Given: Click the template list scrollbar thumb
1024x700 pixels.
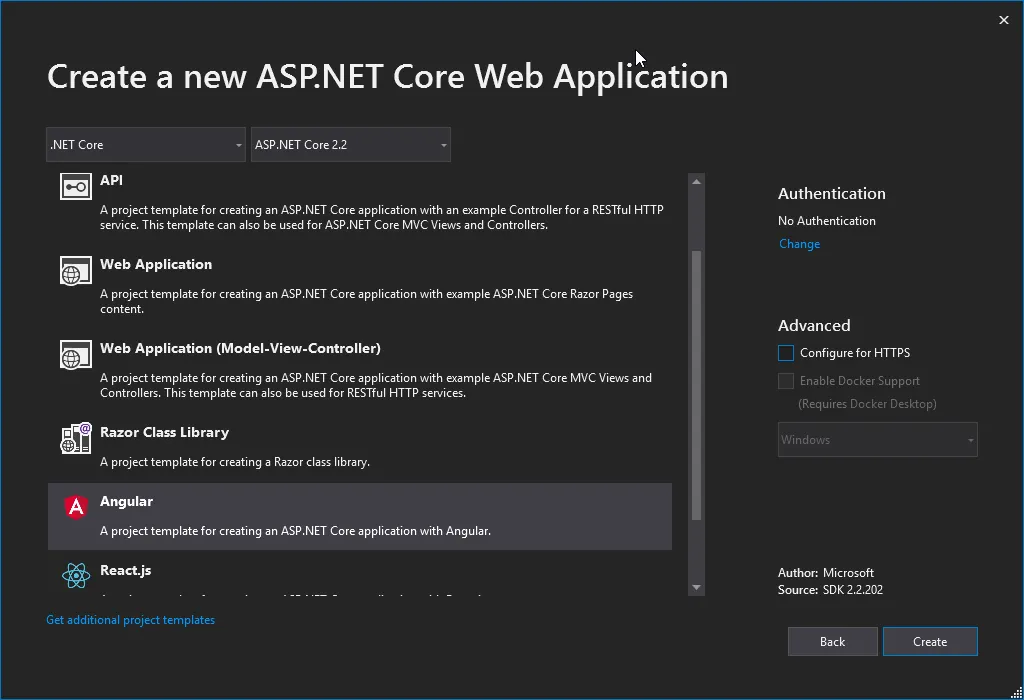Looking at the screenshot, I should (697, 385).
